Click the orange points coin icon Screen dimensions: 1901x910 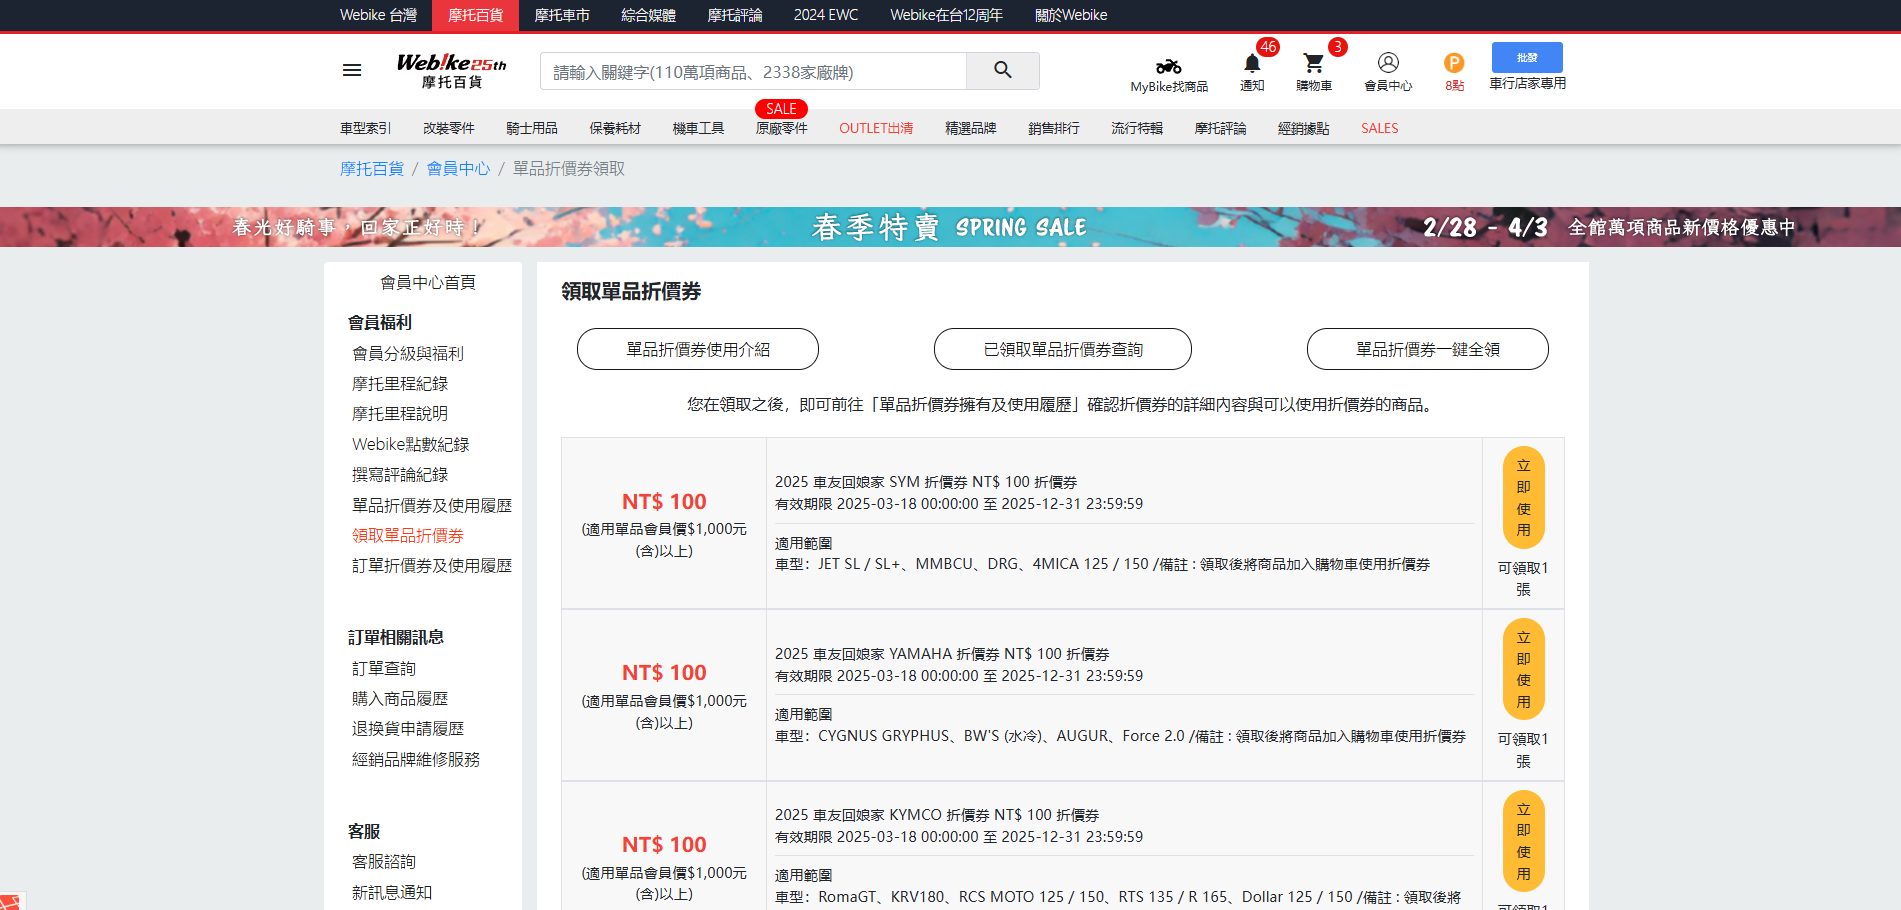click(x=1453, y=64)
